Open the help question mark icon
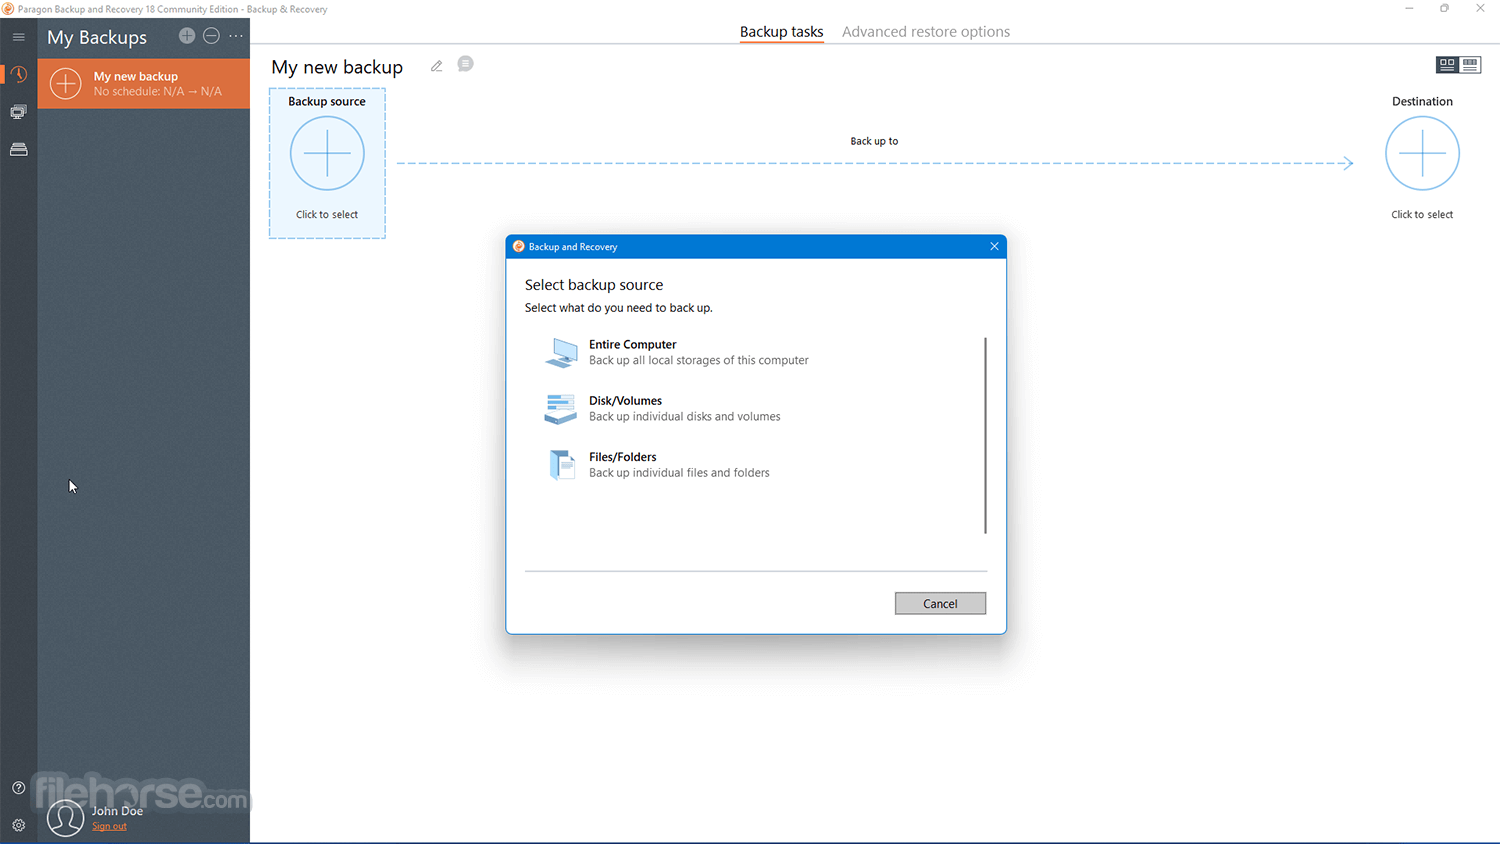The width and height of the screenshot is (1500, 844). click(x=18, y=788)
